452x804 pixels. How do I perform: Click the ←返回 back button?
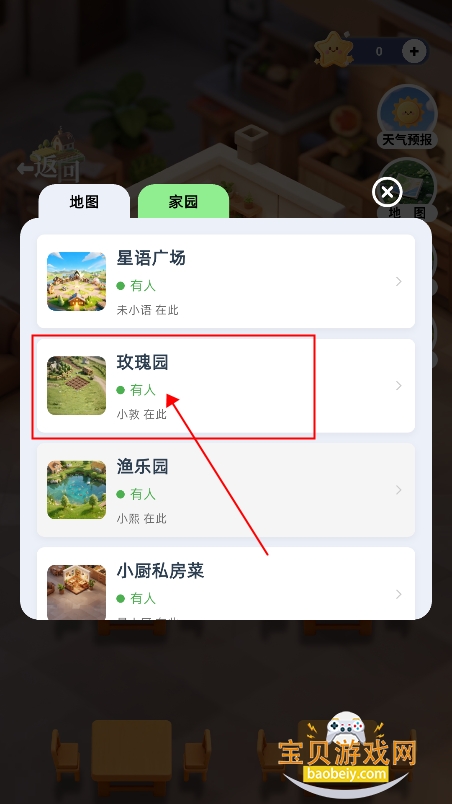click(49, 168)
